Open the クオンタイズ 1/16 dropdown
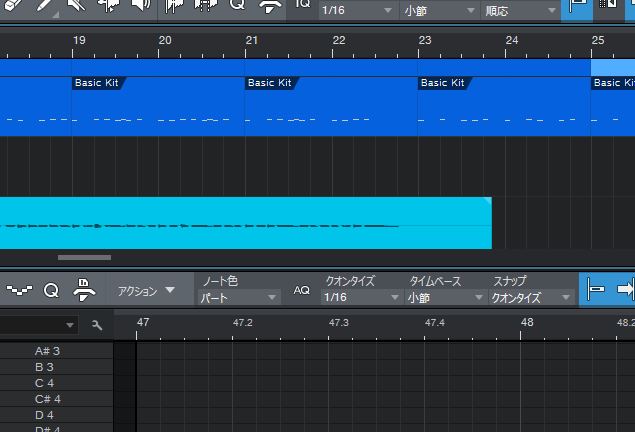Image resolution: width=635 pixels, height=432 pixels. pos(362,298)
